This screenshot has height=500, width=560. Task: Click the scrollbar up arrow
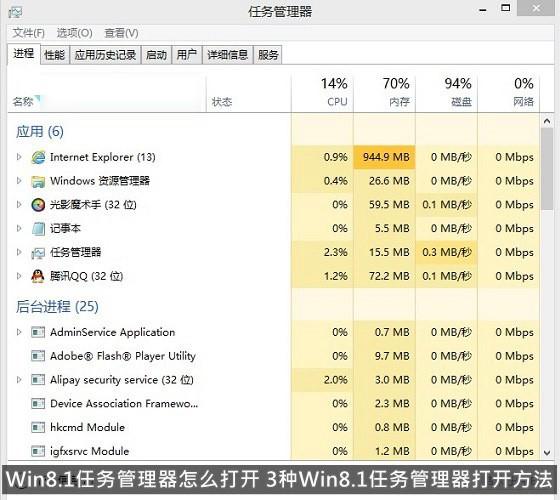547,121
